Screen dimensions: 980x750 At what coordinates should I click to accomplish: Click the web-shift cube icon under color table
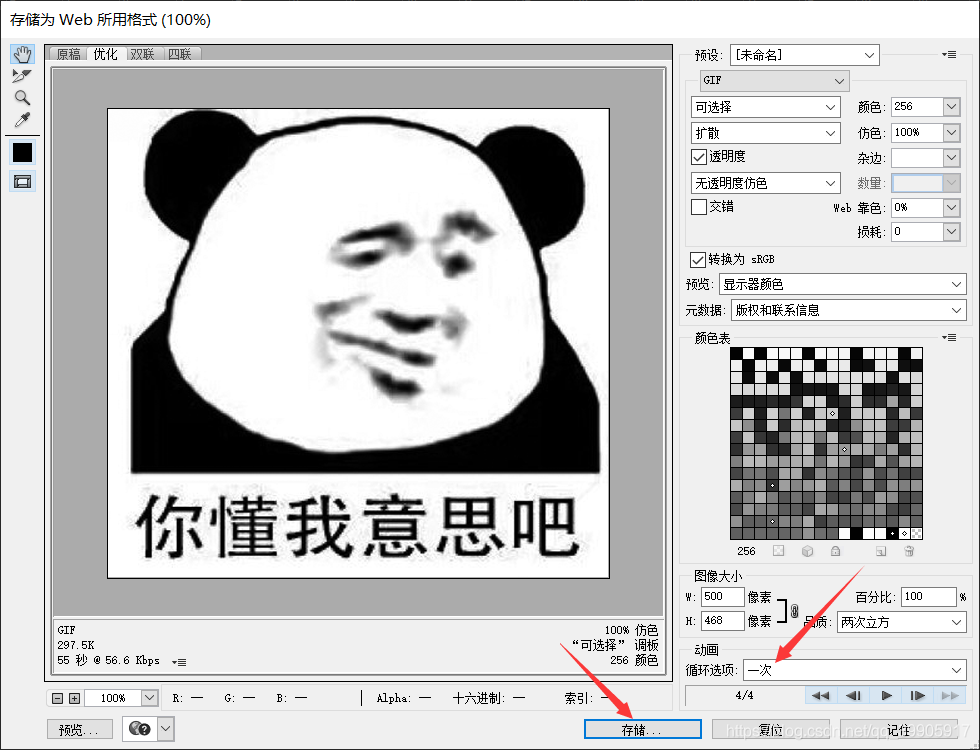(808, 551)
